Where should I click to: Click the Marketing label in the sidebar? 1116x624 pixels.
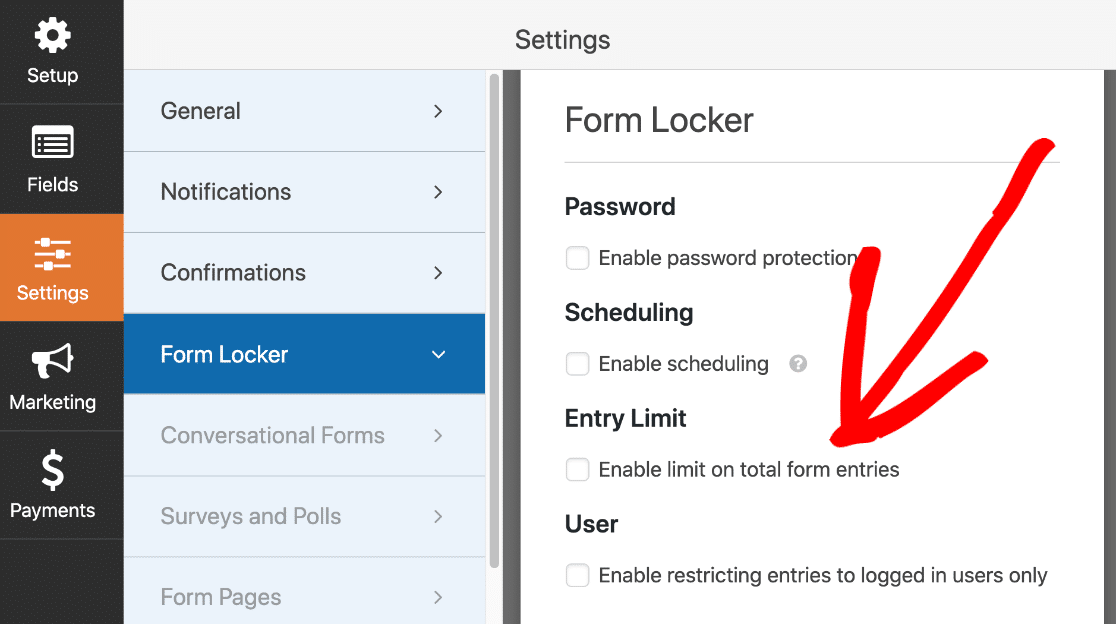point(53,402)
